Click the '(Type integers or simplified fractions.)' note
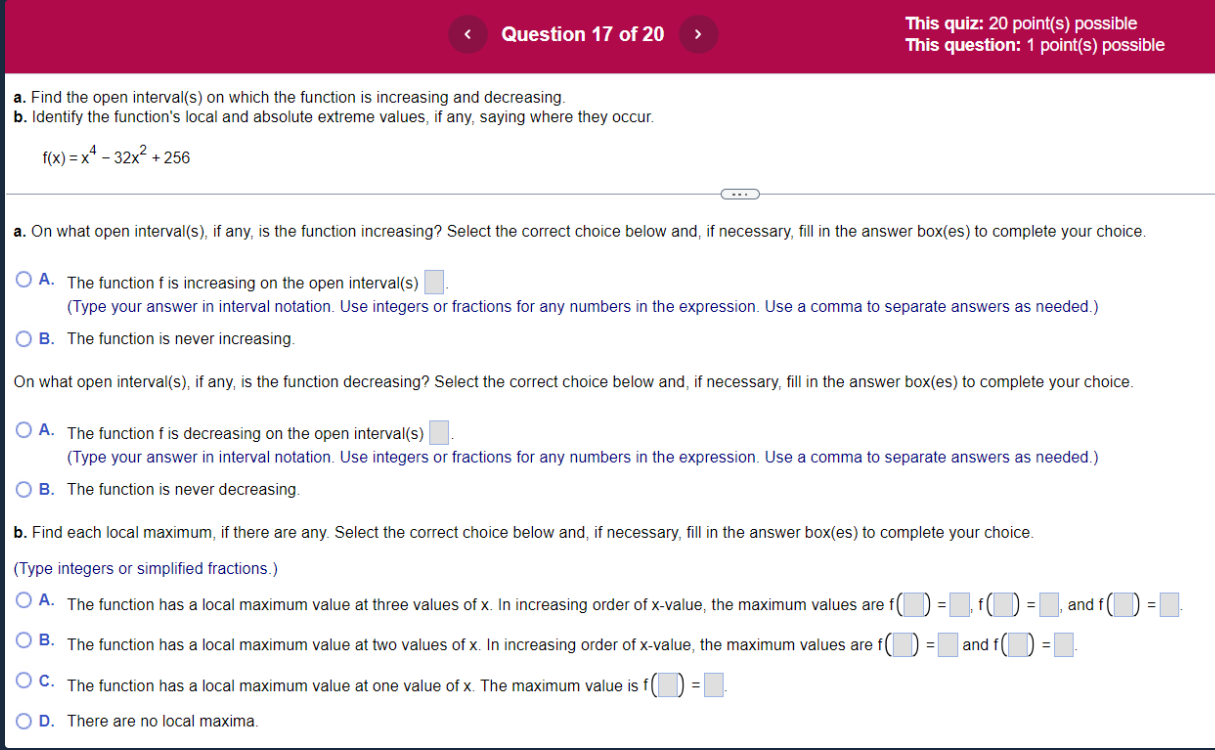1215x750 pixels. click(145, 568)
